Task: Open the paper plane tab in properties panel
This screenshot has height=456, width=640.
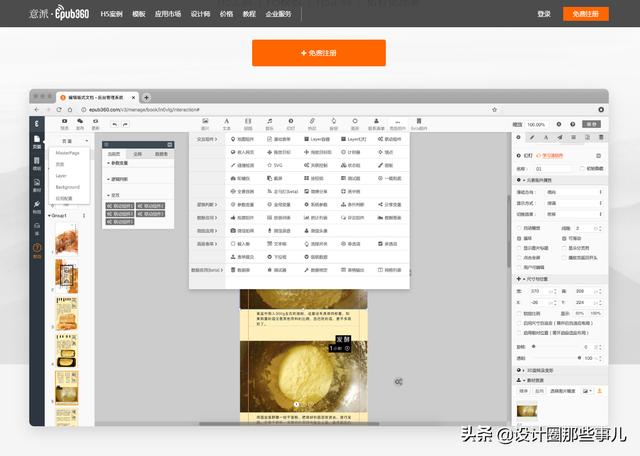Action: (x=560, y=138)
